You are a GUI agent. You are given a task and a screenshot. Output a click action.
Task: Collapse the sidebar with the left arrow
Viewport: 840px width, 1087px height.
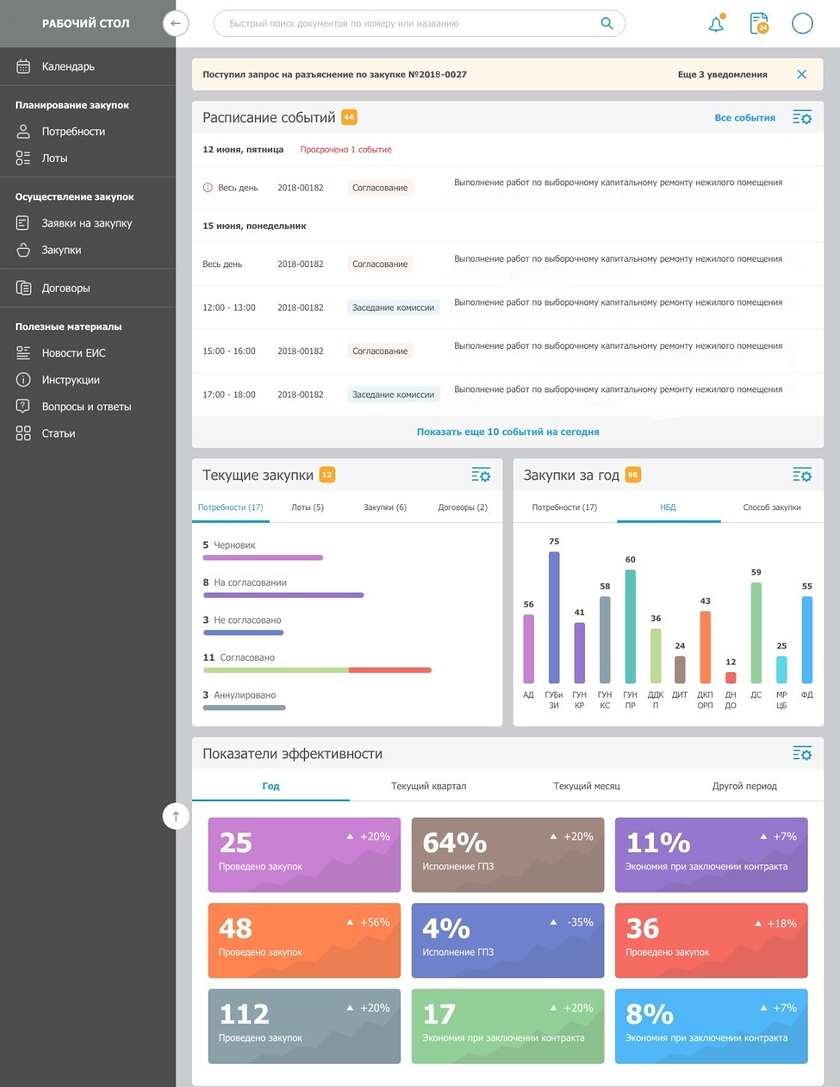click(176, 23)
